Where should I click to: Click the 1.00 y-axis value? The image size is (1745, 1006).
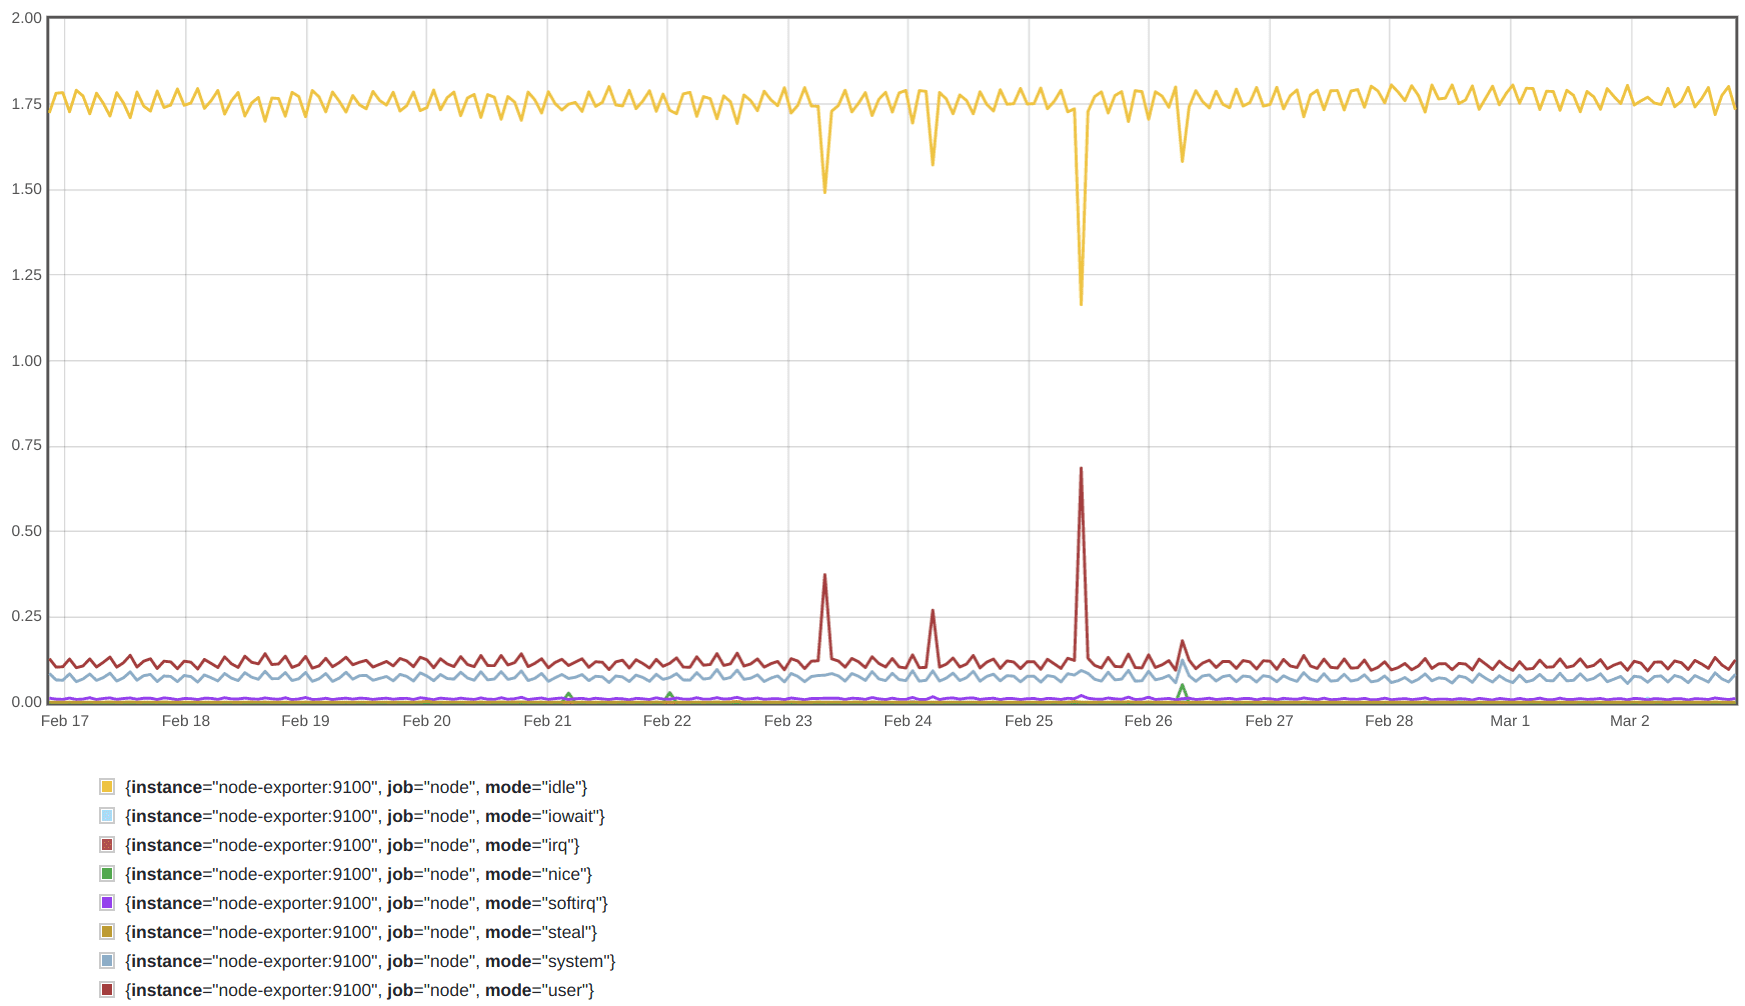click(x=27, y=361)
